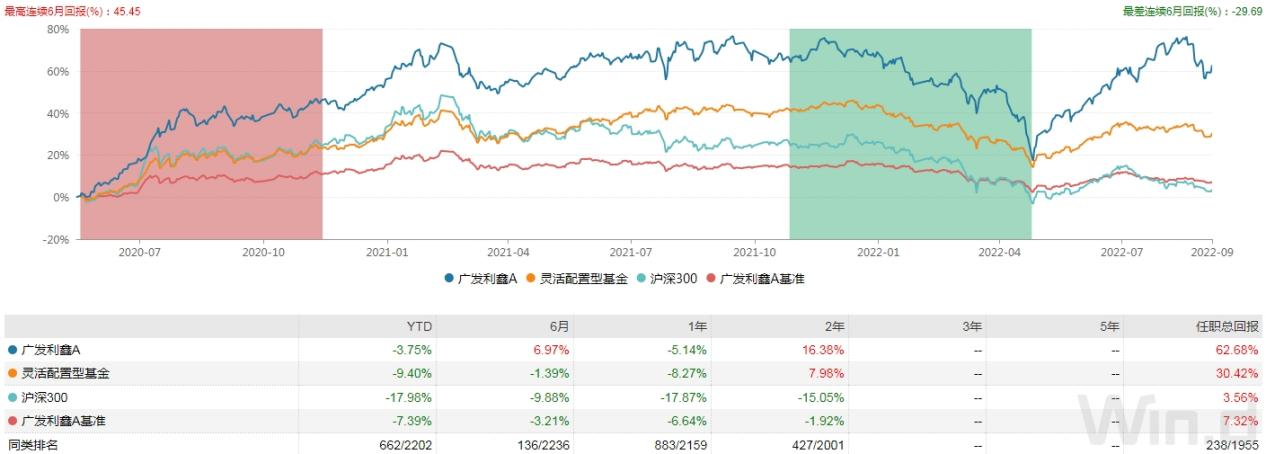The image size is (1266, 454).
Task: Hide the 广发利鑫A基准 legend series
Action: pyautogui.click(x=762, y=279)
